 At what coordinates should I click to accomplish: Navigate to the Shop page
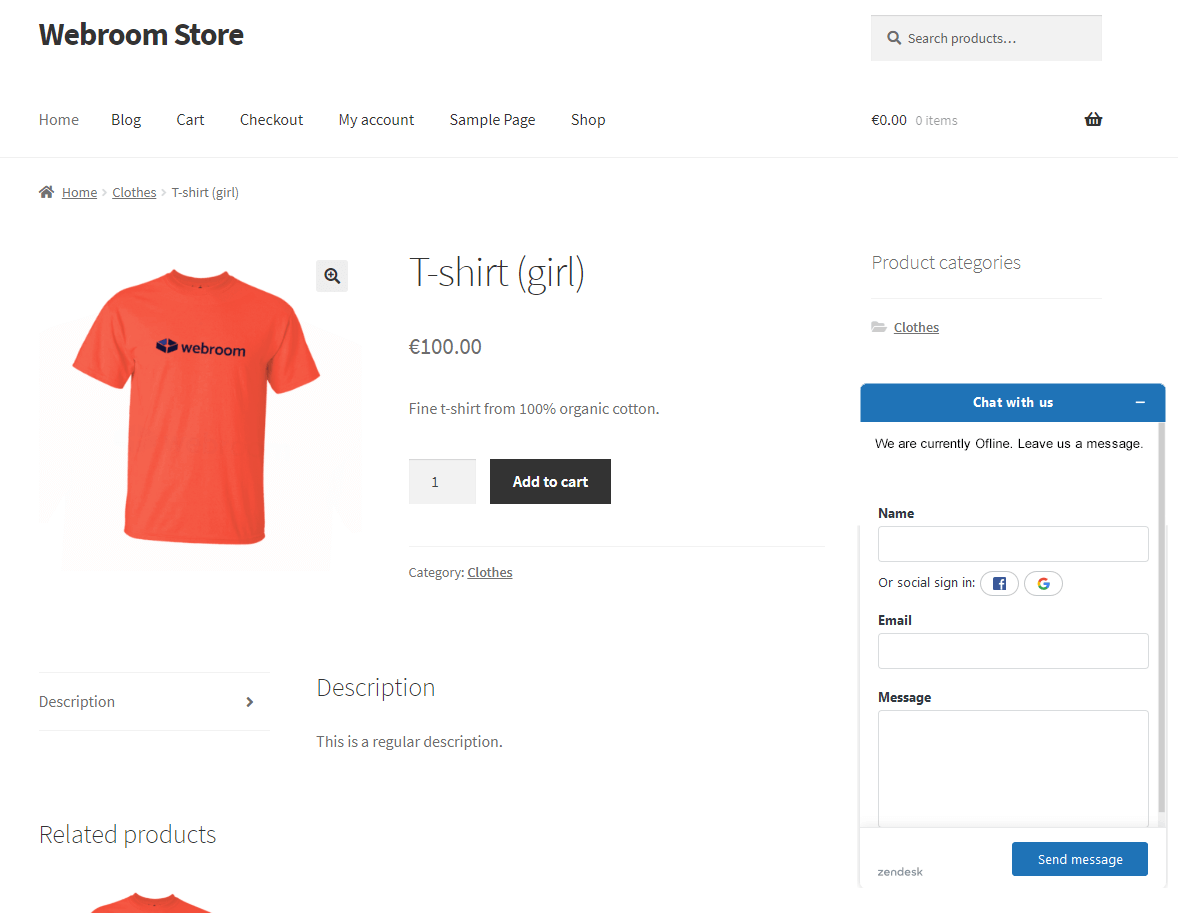click(x=588, y=119)
